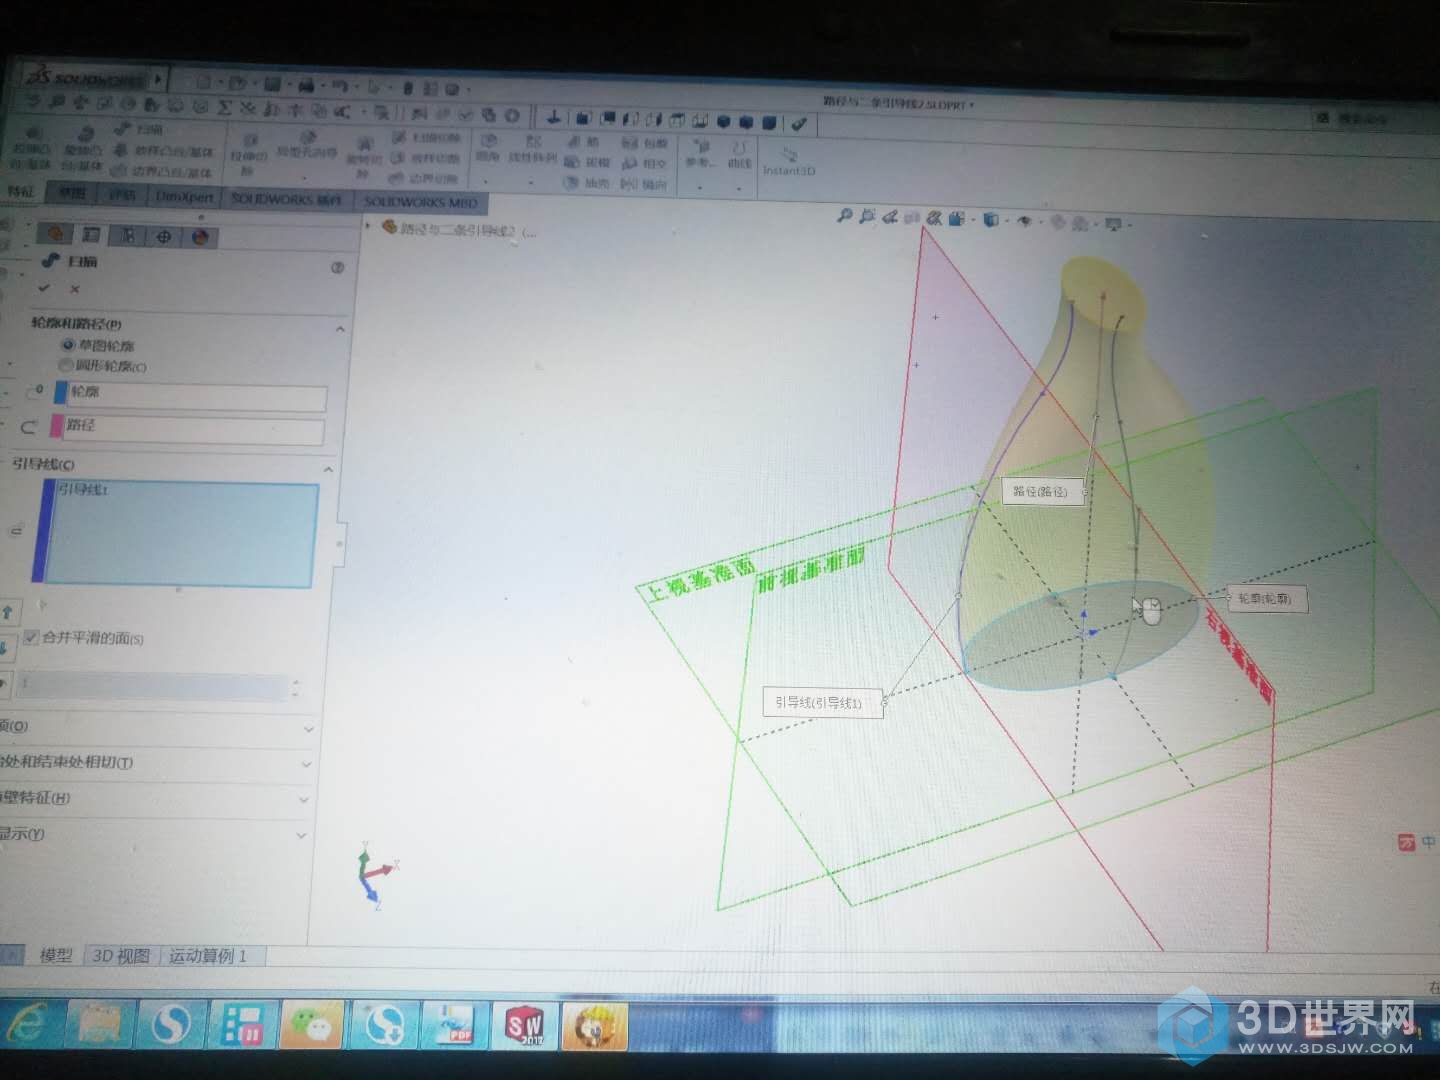1440x1080 pixels.
Task: Click the Open file icon in top toolbar
Action: tap(237, 84)
